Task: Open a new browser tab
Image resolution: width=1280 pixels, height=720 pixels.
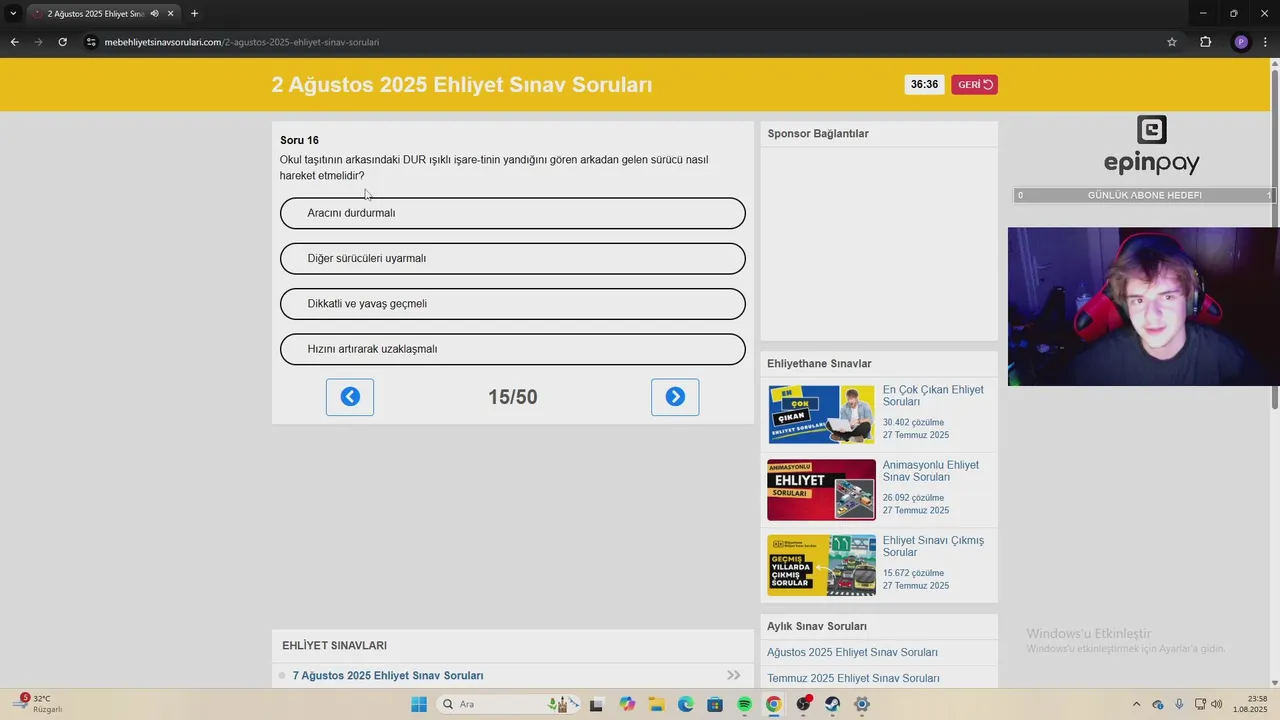Action: click(194, 14)
